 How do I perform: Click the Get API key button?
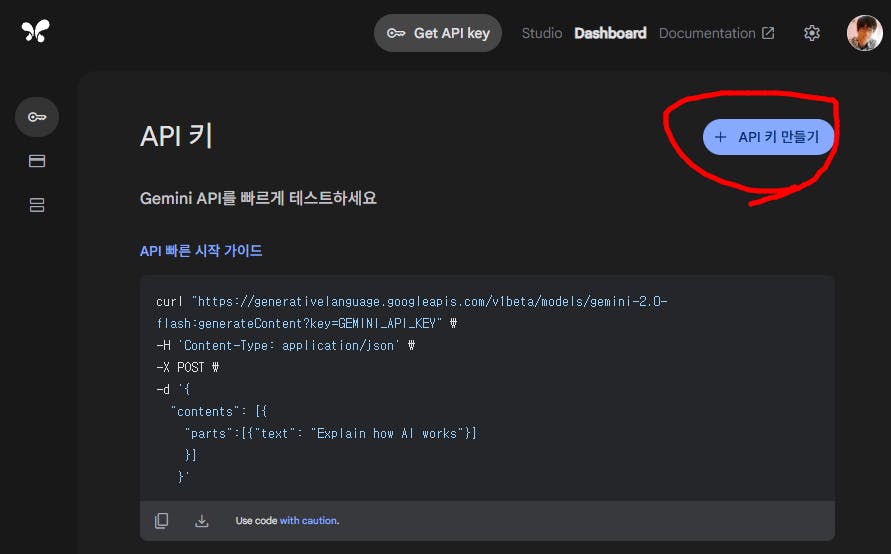pyautogui.click(x=438, y=33)
